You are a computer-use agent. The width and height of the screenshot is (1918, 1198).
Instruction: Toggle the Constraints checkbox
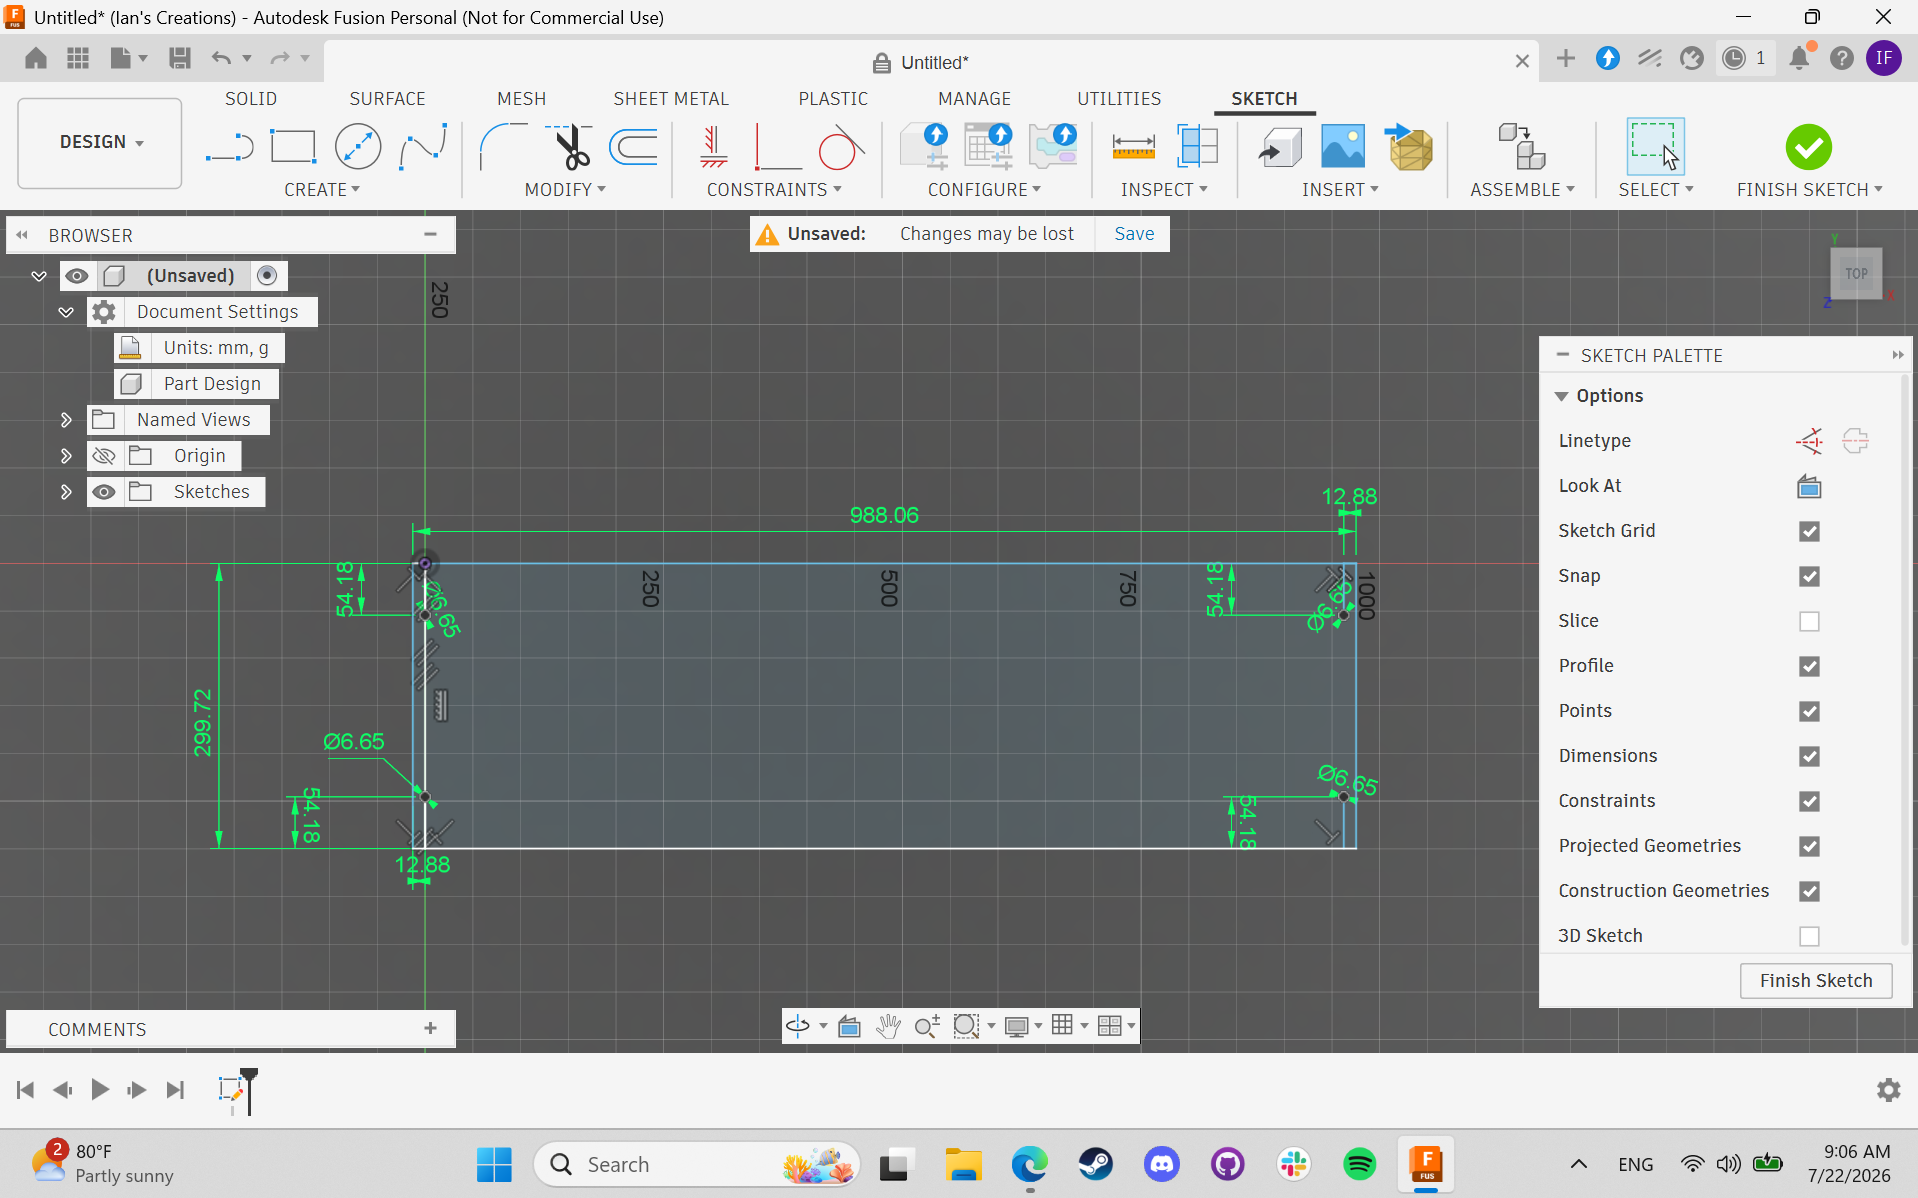tap(1809, 801)
